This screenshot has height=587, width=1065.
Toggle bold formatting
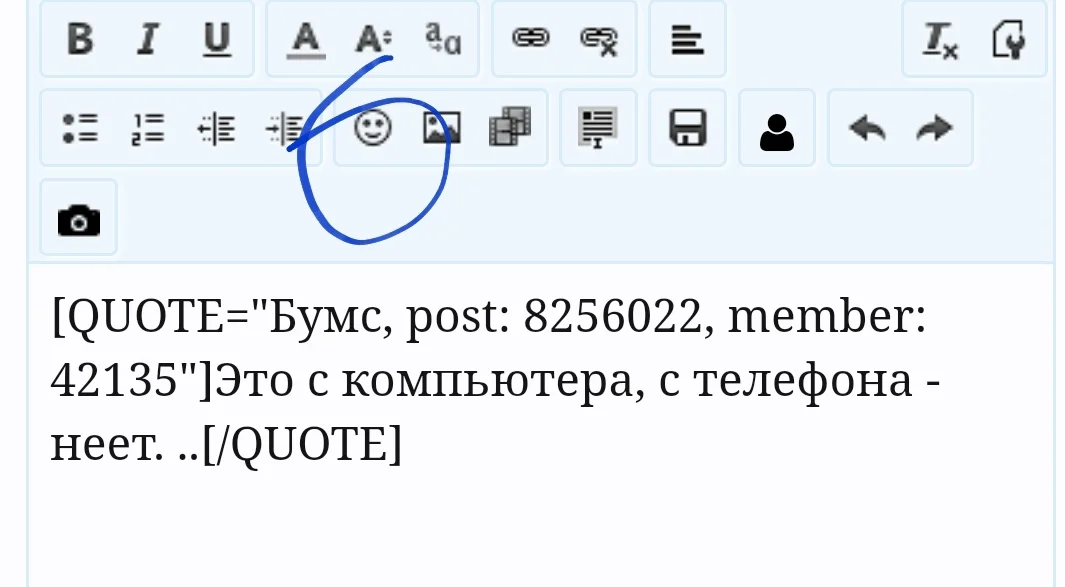(x=81, y=40)
